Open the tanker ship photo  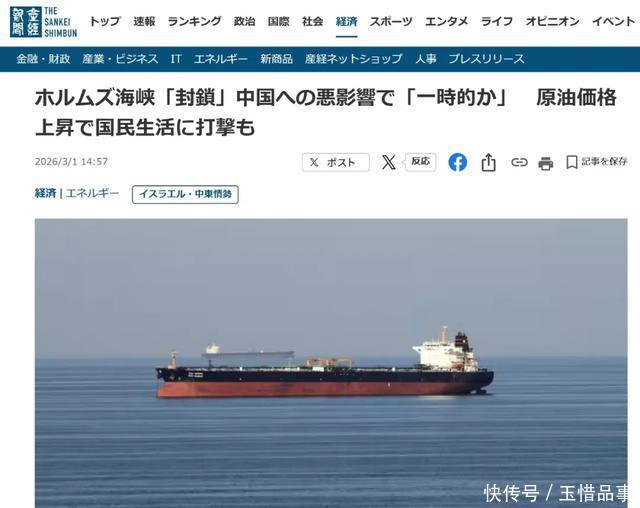(331, 363)
